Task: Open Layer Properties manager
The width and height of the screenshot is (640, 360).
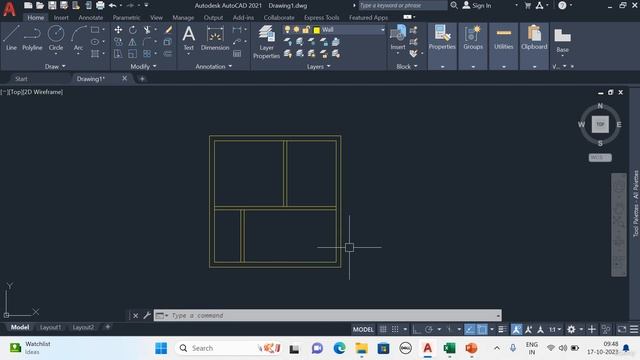Action: (266, 42)
